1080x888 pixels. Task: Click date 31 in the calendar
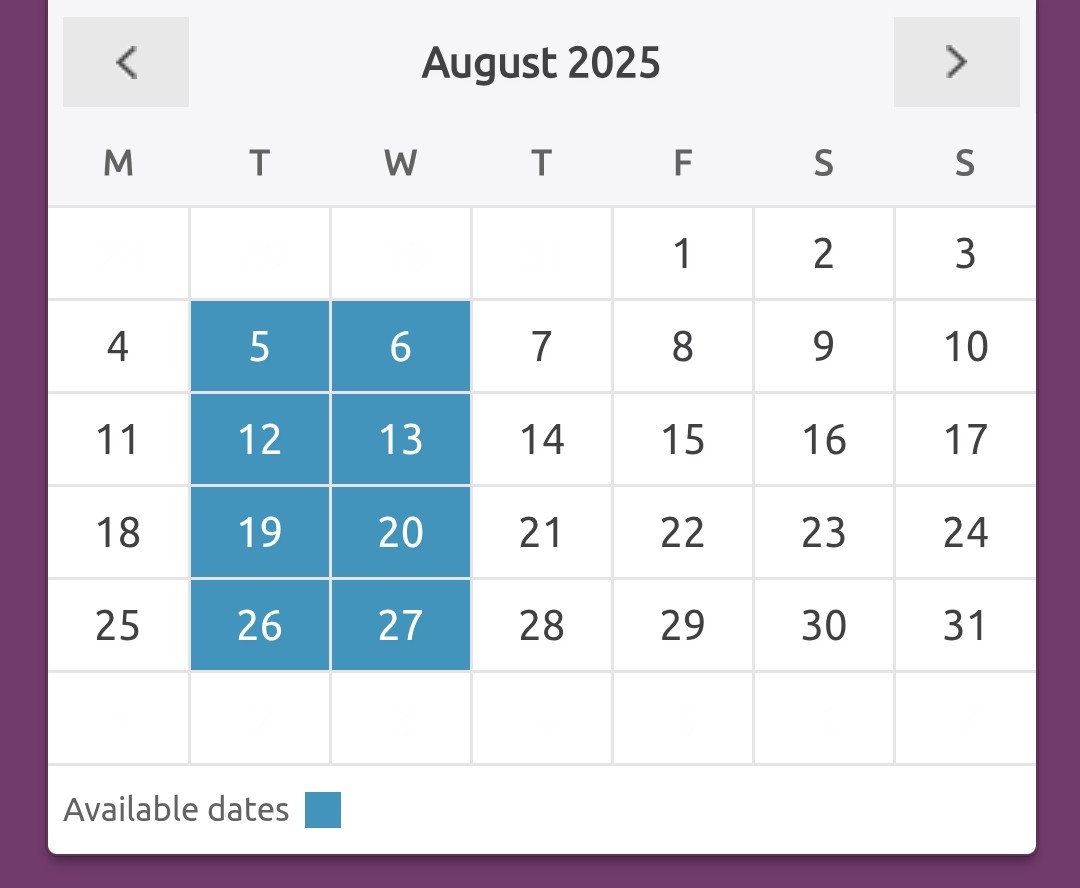(x=965, y=625)
